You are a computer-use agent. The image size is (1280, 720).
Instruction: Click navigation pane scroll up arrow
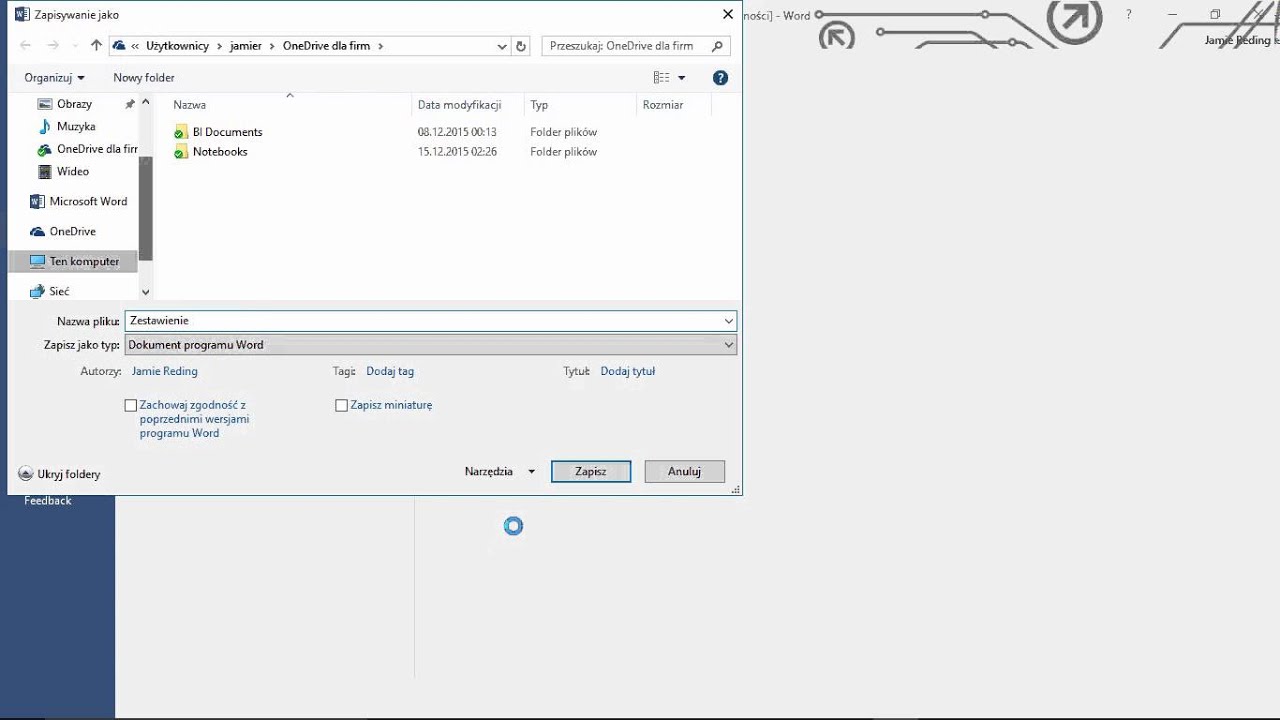(146, 103)
